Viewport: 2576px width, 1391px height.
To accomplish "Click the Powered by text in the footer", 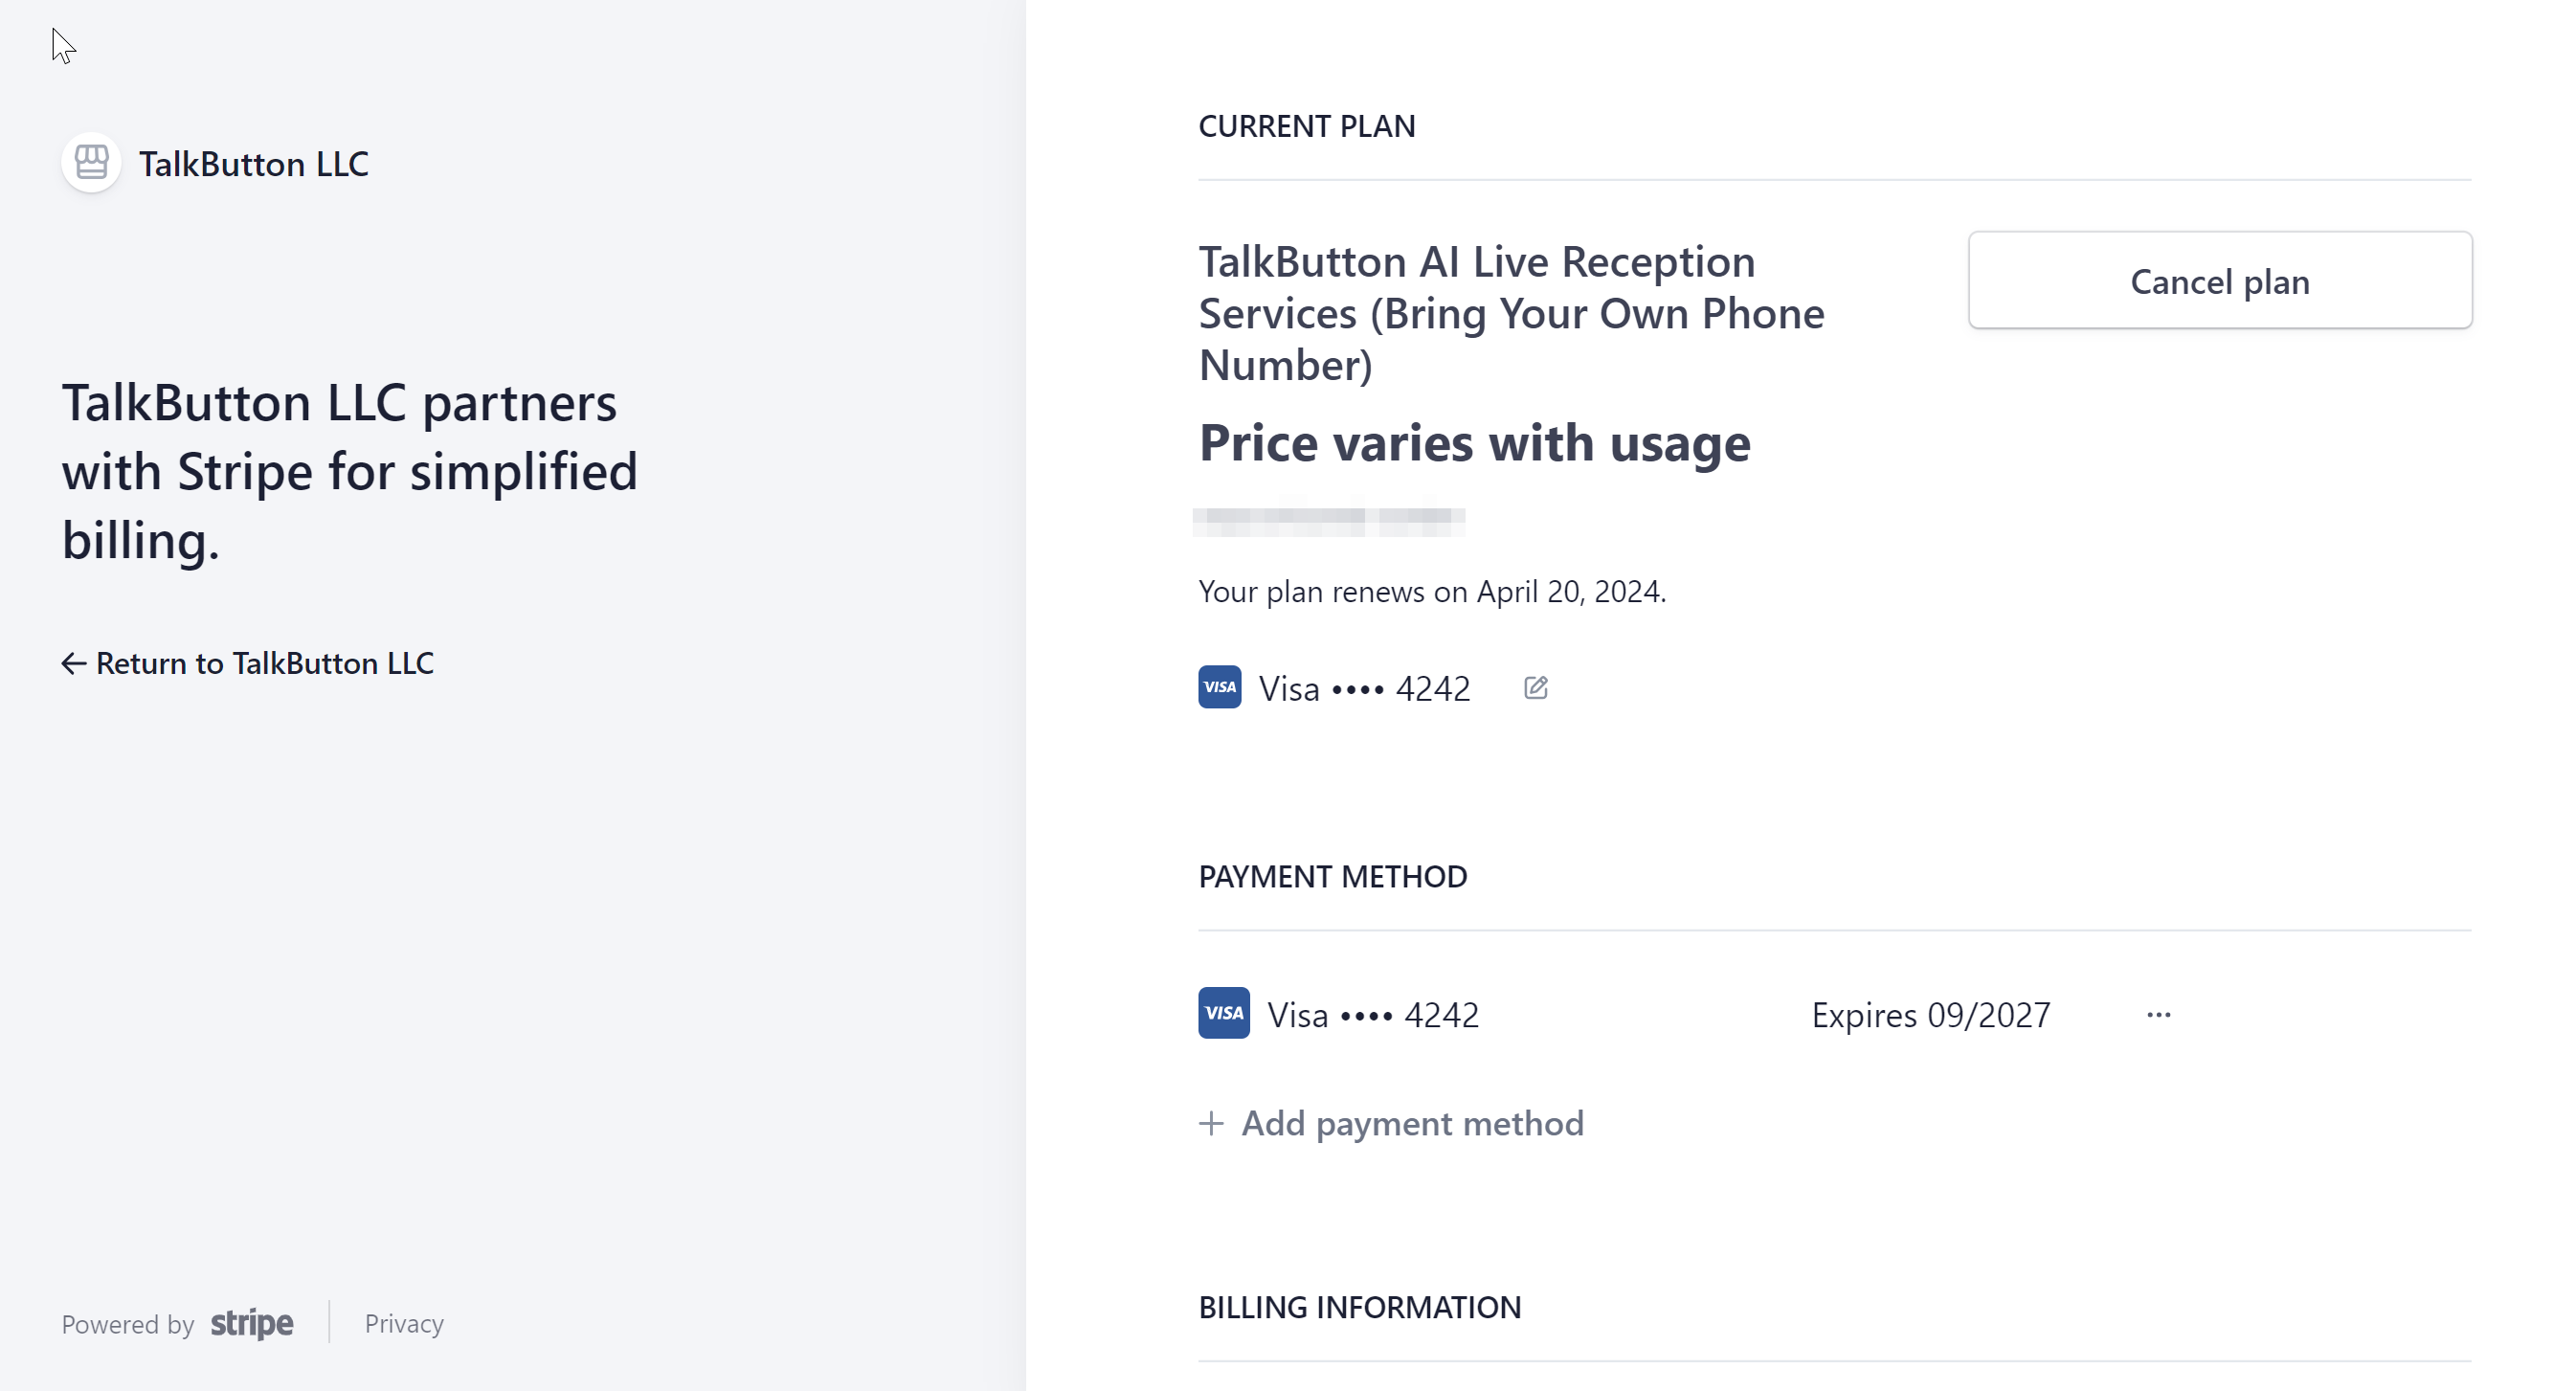I will pos(128,1324).
